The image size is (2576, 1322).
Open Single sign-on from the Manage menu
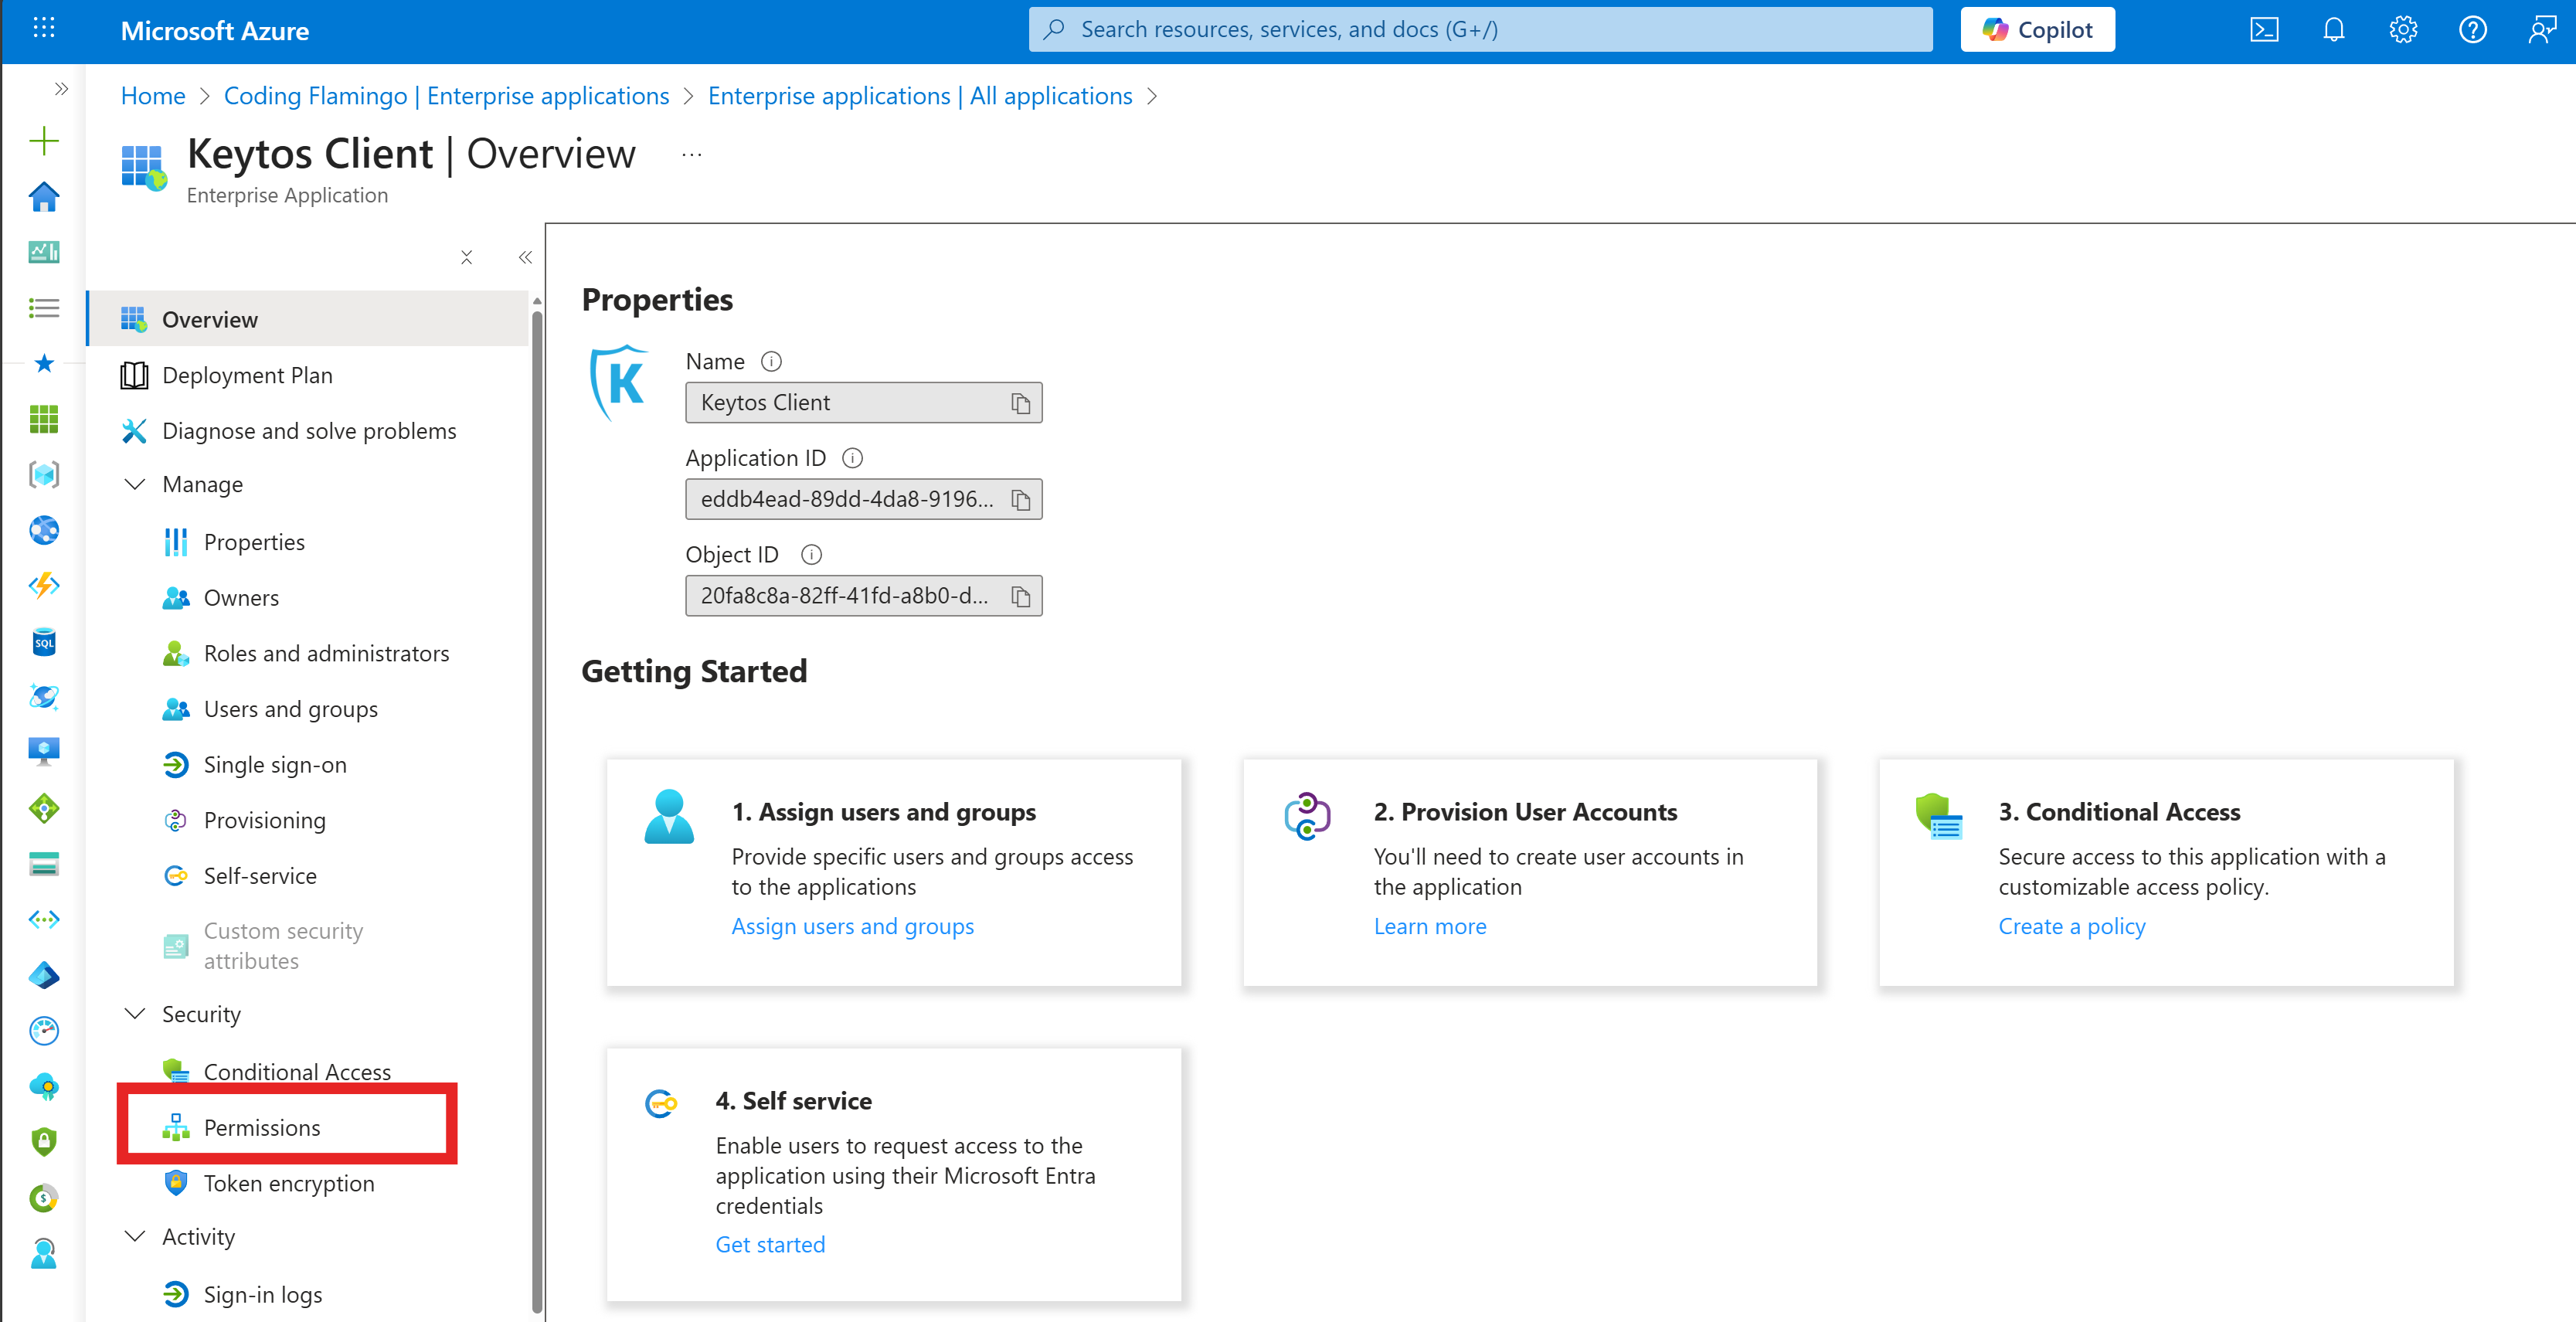[274, 764]
